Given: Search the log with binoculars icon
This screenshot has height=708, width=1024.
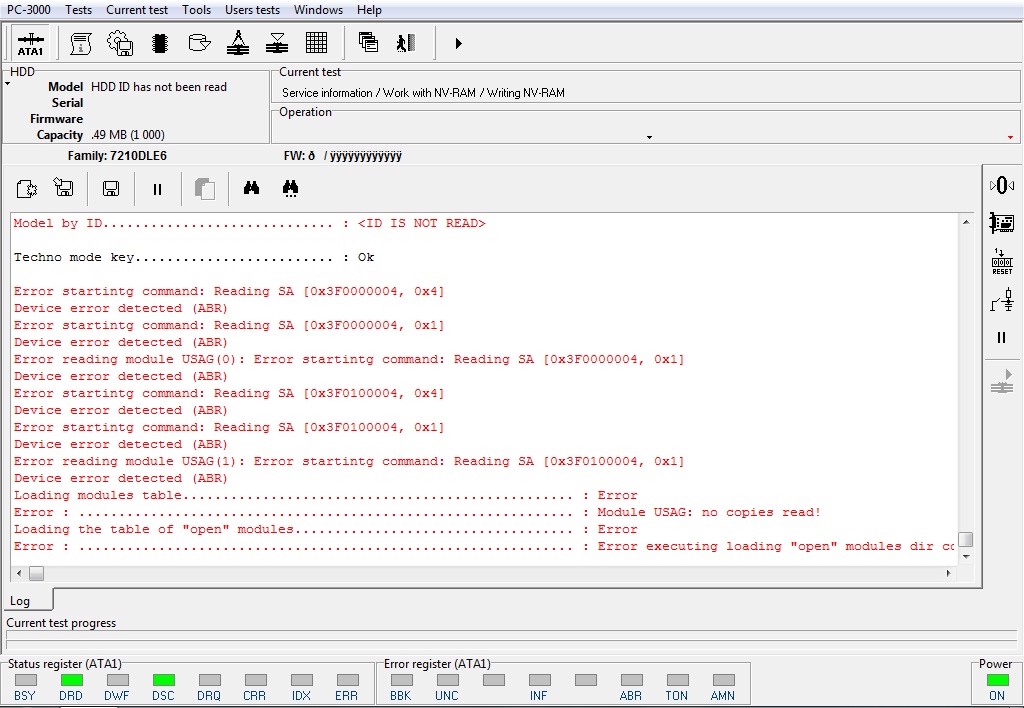Looking at the screenshot, I should (251, 188).
